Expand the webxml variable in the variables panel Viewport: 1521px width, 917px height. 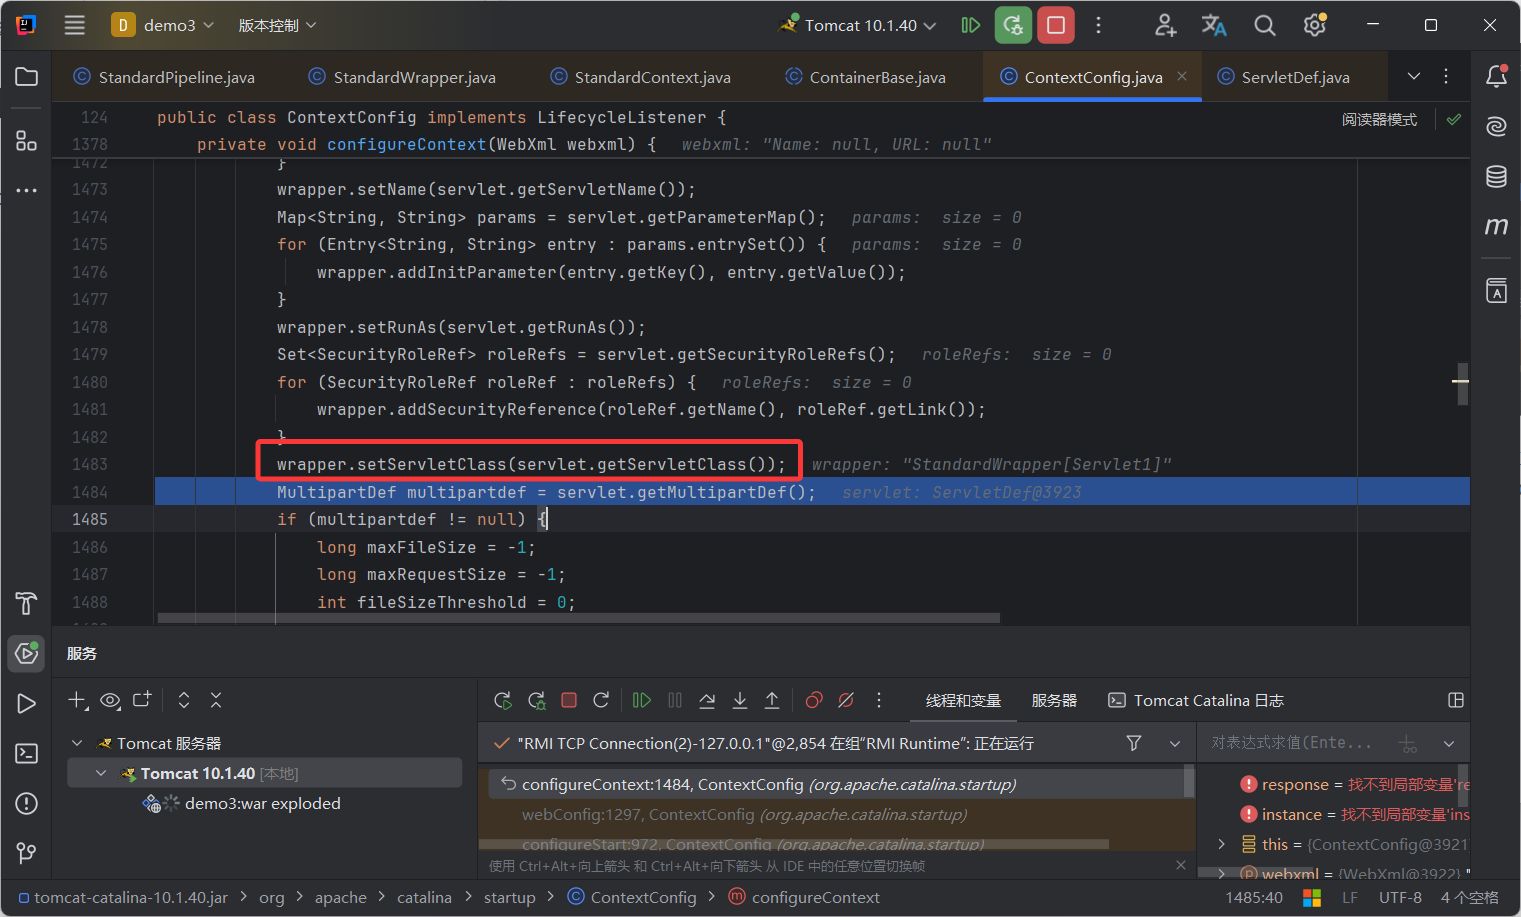[x=1222, y=873]
